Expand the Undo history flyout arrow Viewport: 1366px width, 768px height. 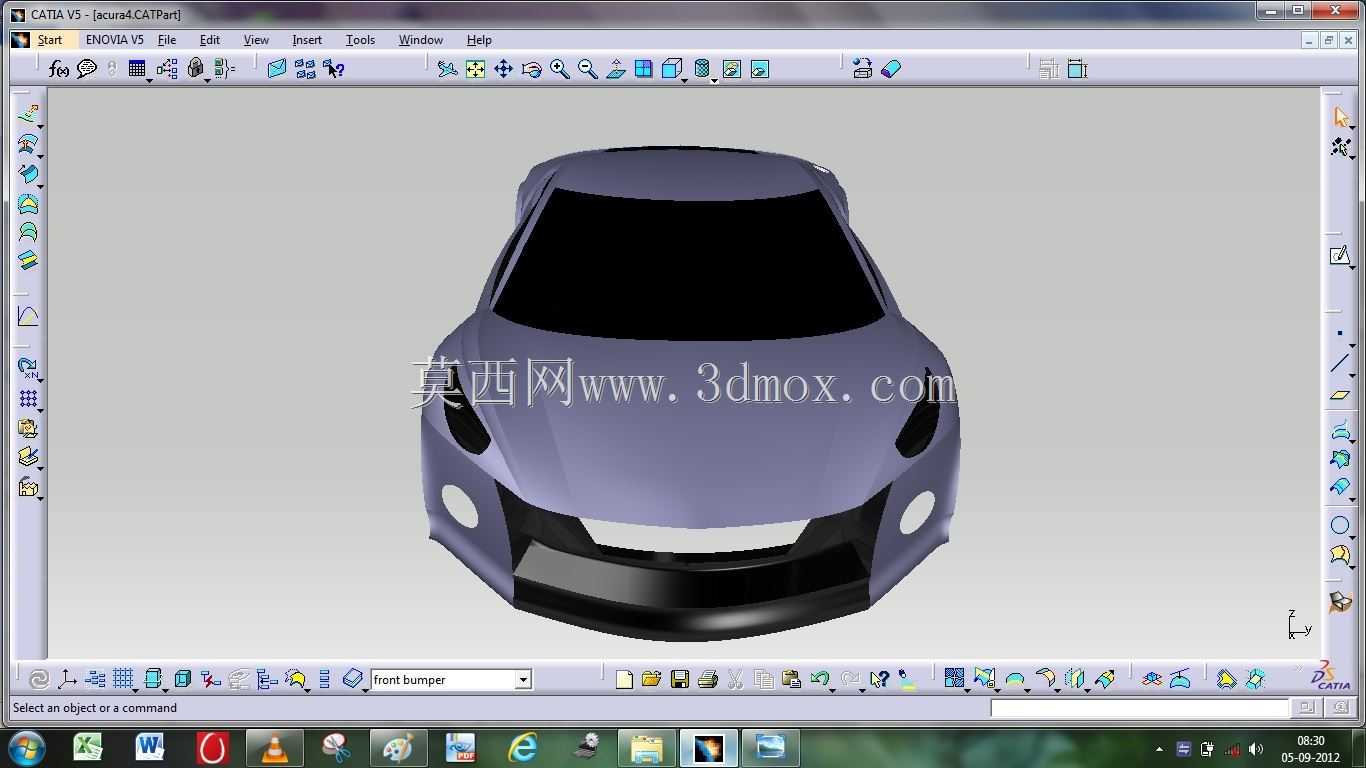click(832, 690)
